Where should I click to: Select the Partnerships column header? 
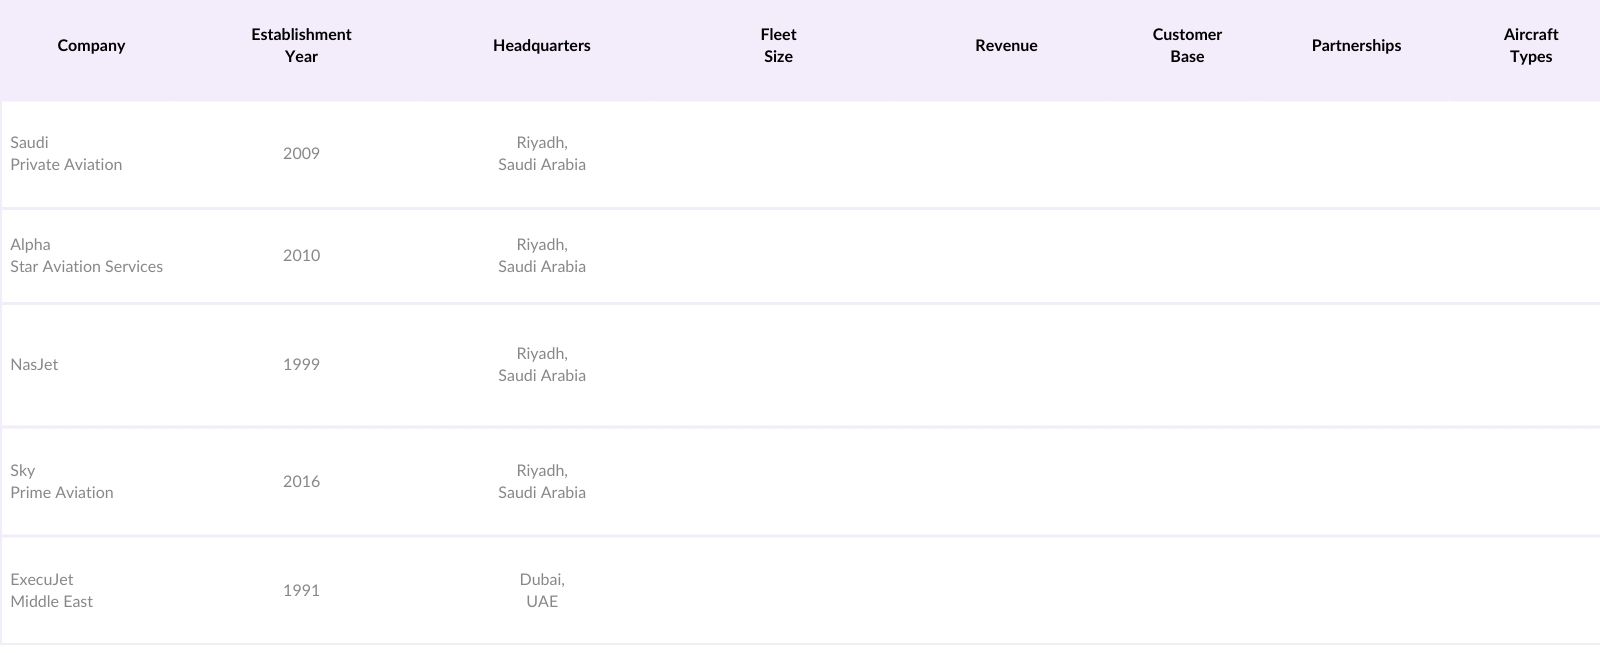pos(1356,45)
